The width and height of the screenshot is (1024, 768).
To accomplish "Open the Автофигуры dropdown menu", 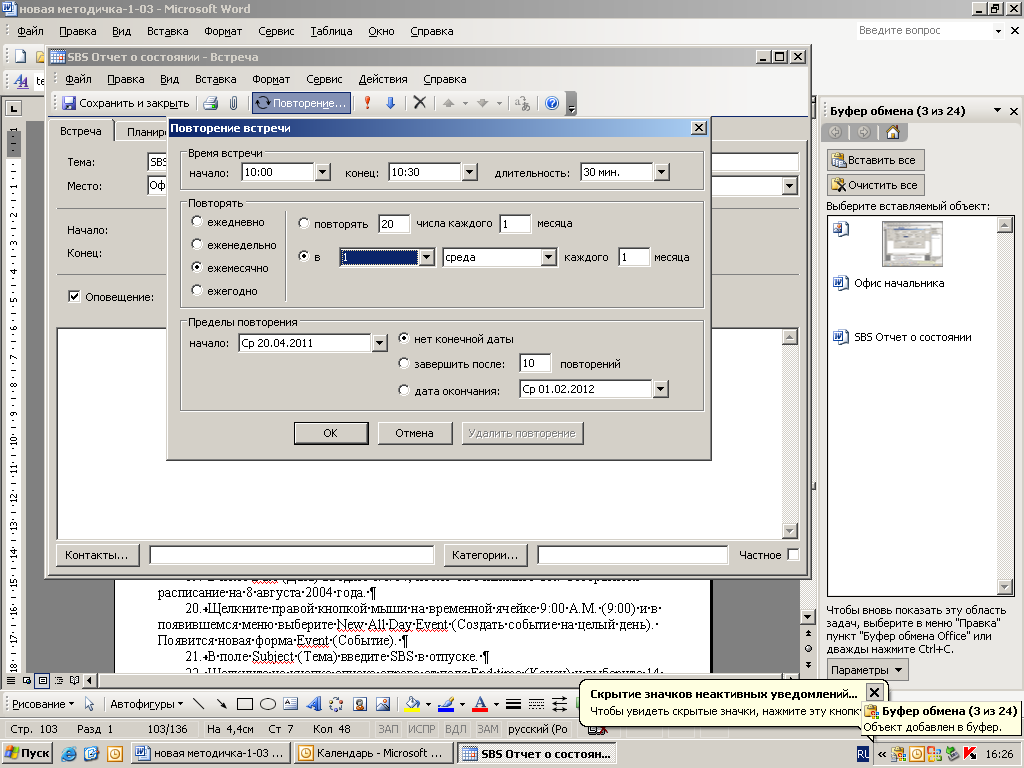I will click(146, 704).
